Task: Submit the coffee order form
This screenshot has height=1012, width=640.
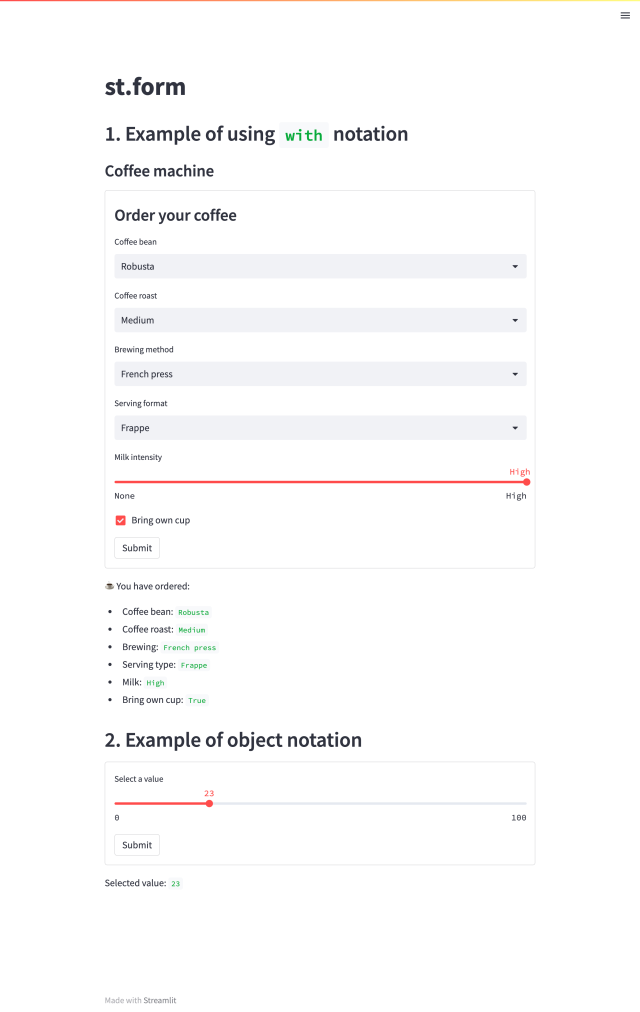Action: (137, 548)
